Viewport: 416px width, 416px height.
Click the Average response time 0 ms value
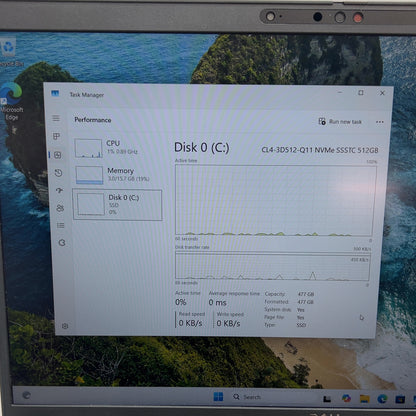click(218, 303)
